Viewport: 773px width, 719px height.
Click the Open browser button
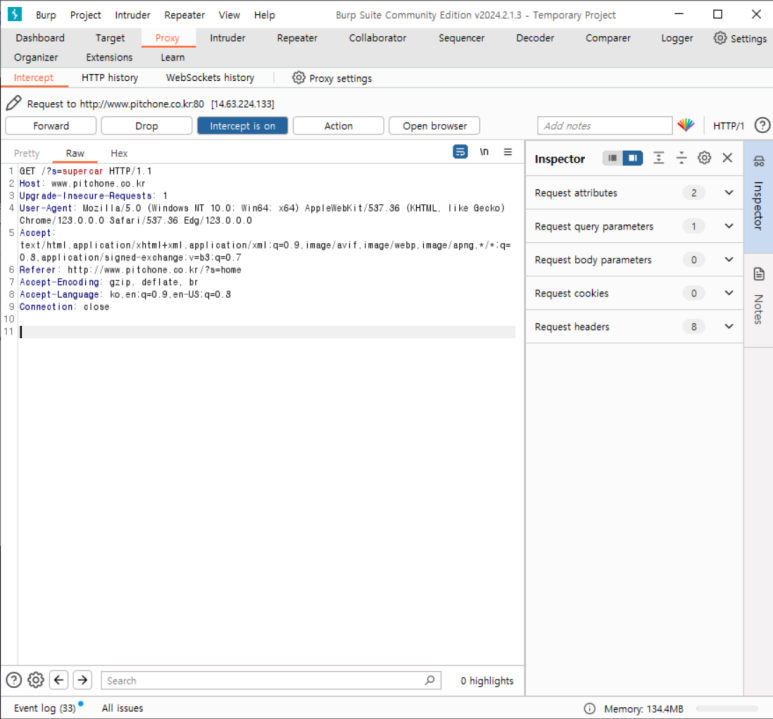tap(434, 126)
